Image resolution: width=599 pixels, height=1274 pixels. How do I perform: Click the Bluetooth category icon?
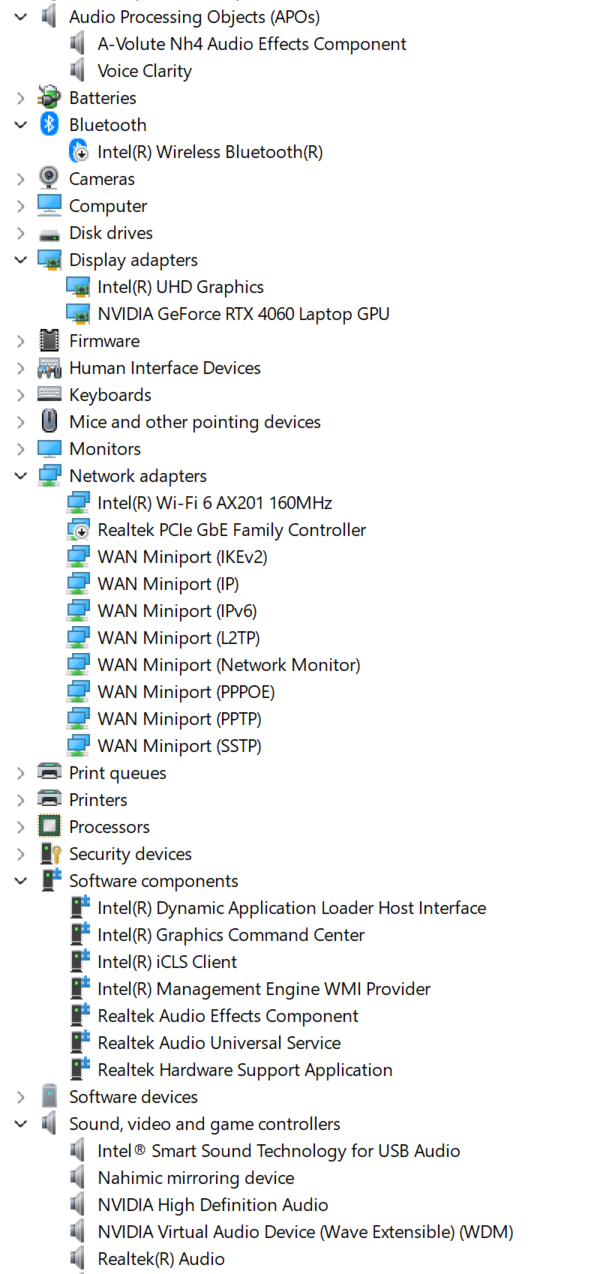click(x=49, y=125)
